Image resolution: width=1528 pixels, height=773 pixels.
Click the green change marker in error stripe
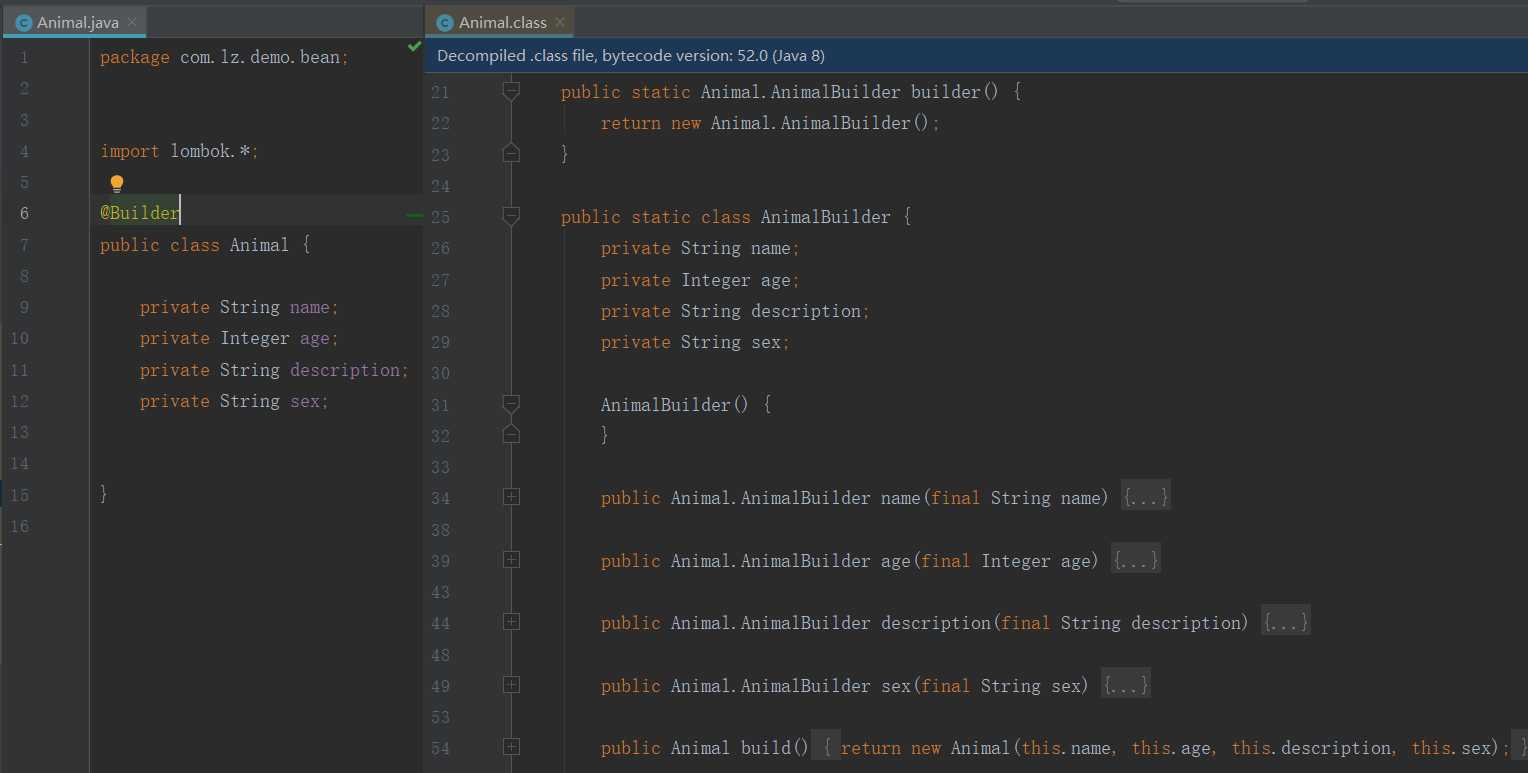[414, 214]
